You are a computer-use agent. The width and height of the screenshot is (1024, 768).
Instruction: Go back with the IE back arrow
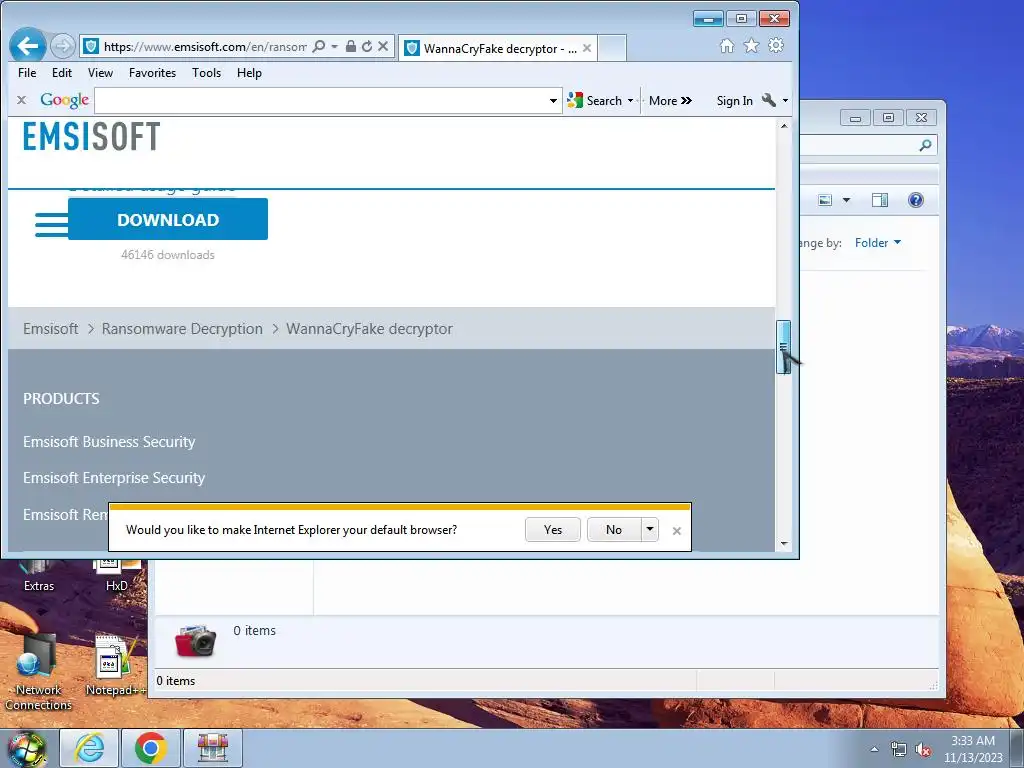[27, 46]
